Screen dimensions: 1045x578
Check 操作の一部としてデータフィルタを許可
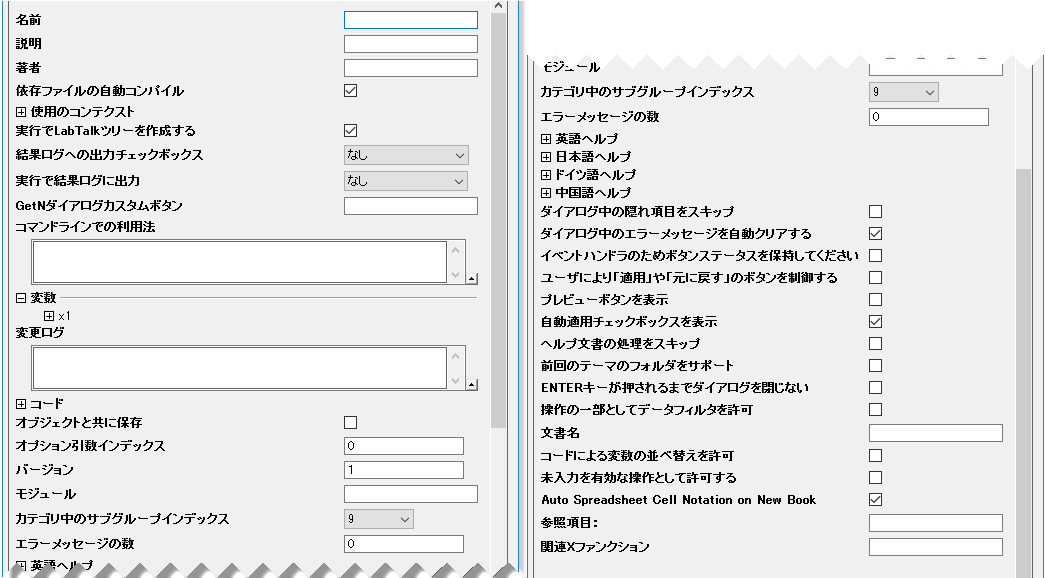pos(876,409)
